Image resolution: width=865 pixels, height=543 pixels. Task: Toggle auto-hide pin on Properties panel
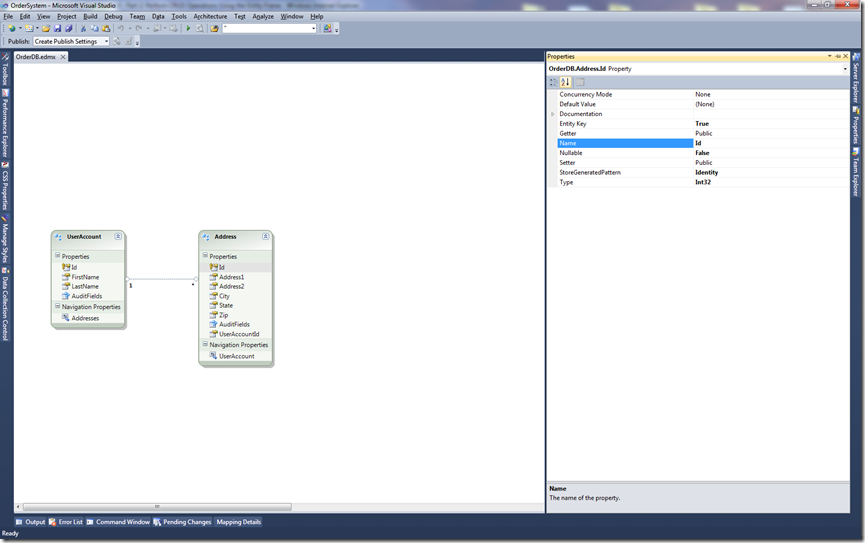tap(837, 56)
